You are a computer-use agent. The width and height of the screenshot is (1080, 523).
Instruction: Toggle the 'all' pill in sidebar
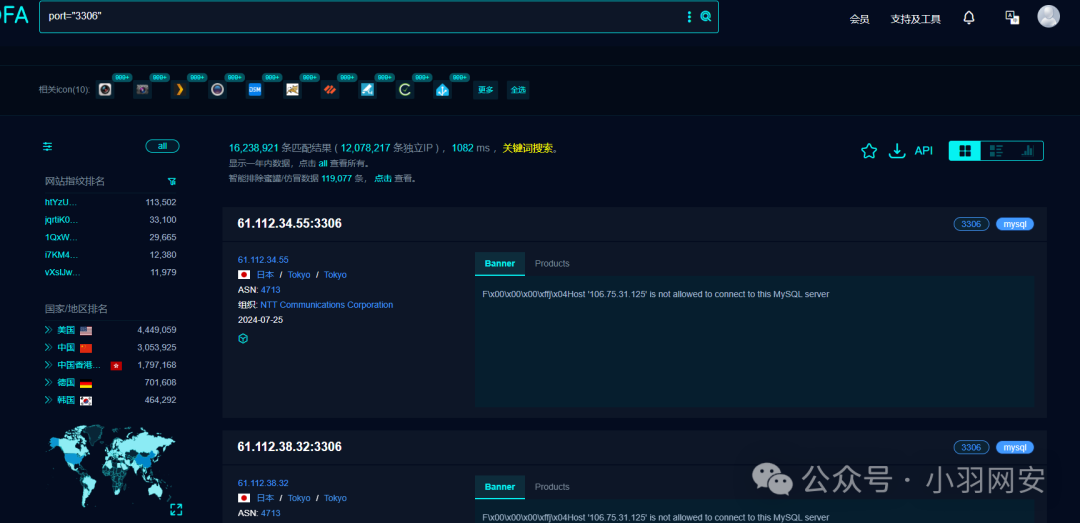coord(163,146)
